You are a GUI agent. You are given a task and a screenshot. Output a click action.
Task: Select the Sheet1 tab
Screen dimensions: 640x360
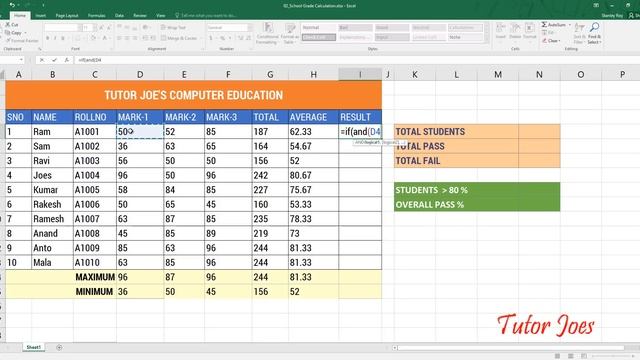[33, 347]
